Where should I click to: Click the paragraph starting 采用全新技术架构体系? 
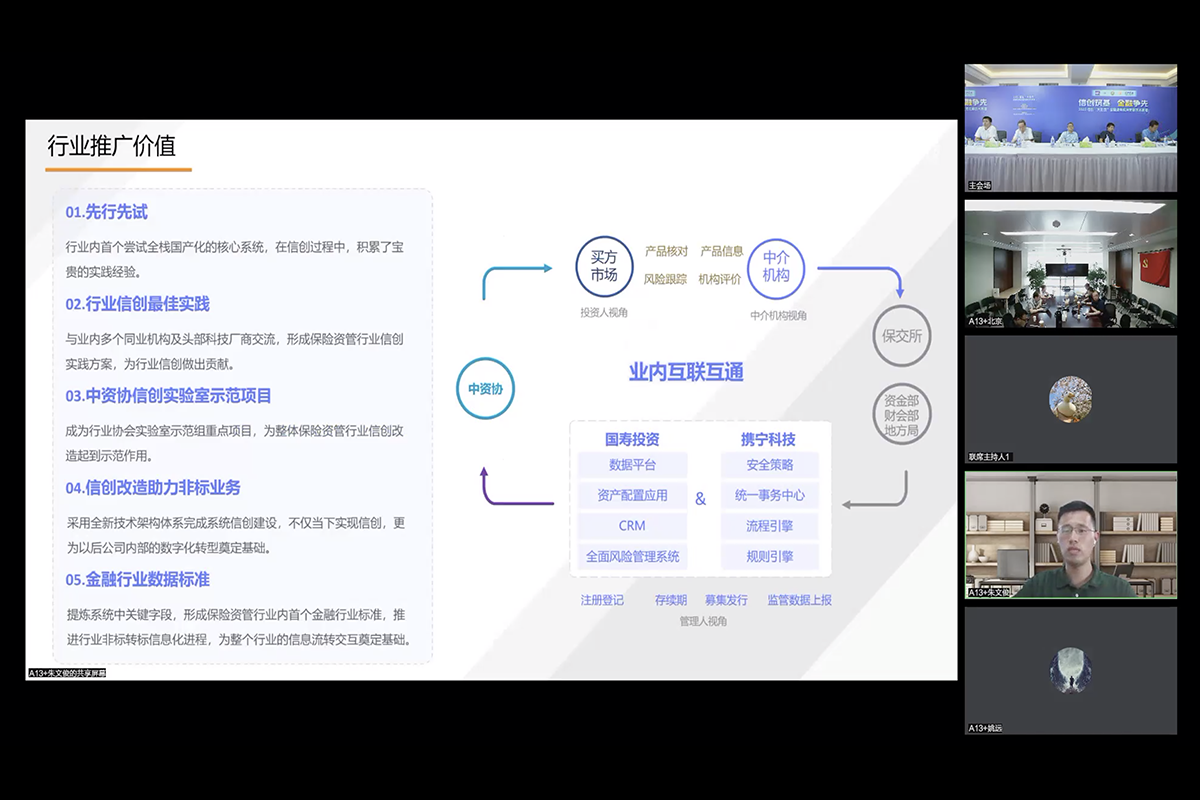pos(235,535)
